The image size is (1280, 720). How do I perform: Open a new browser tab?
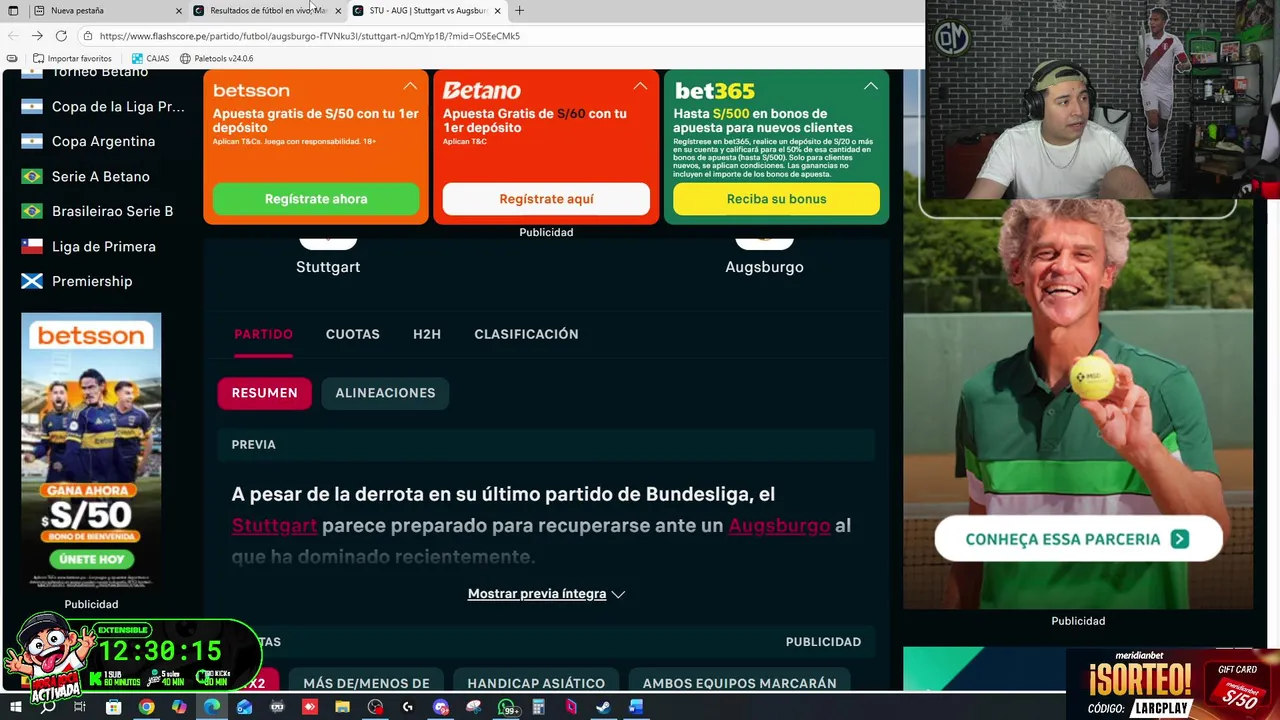[519, 11]
